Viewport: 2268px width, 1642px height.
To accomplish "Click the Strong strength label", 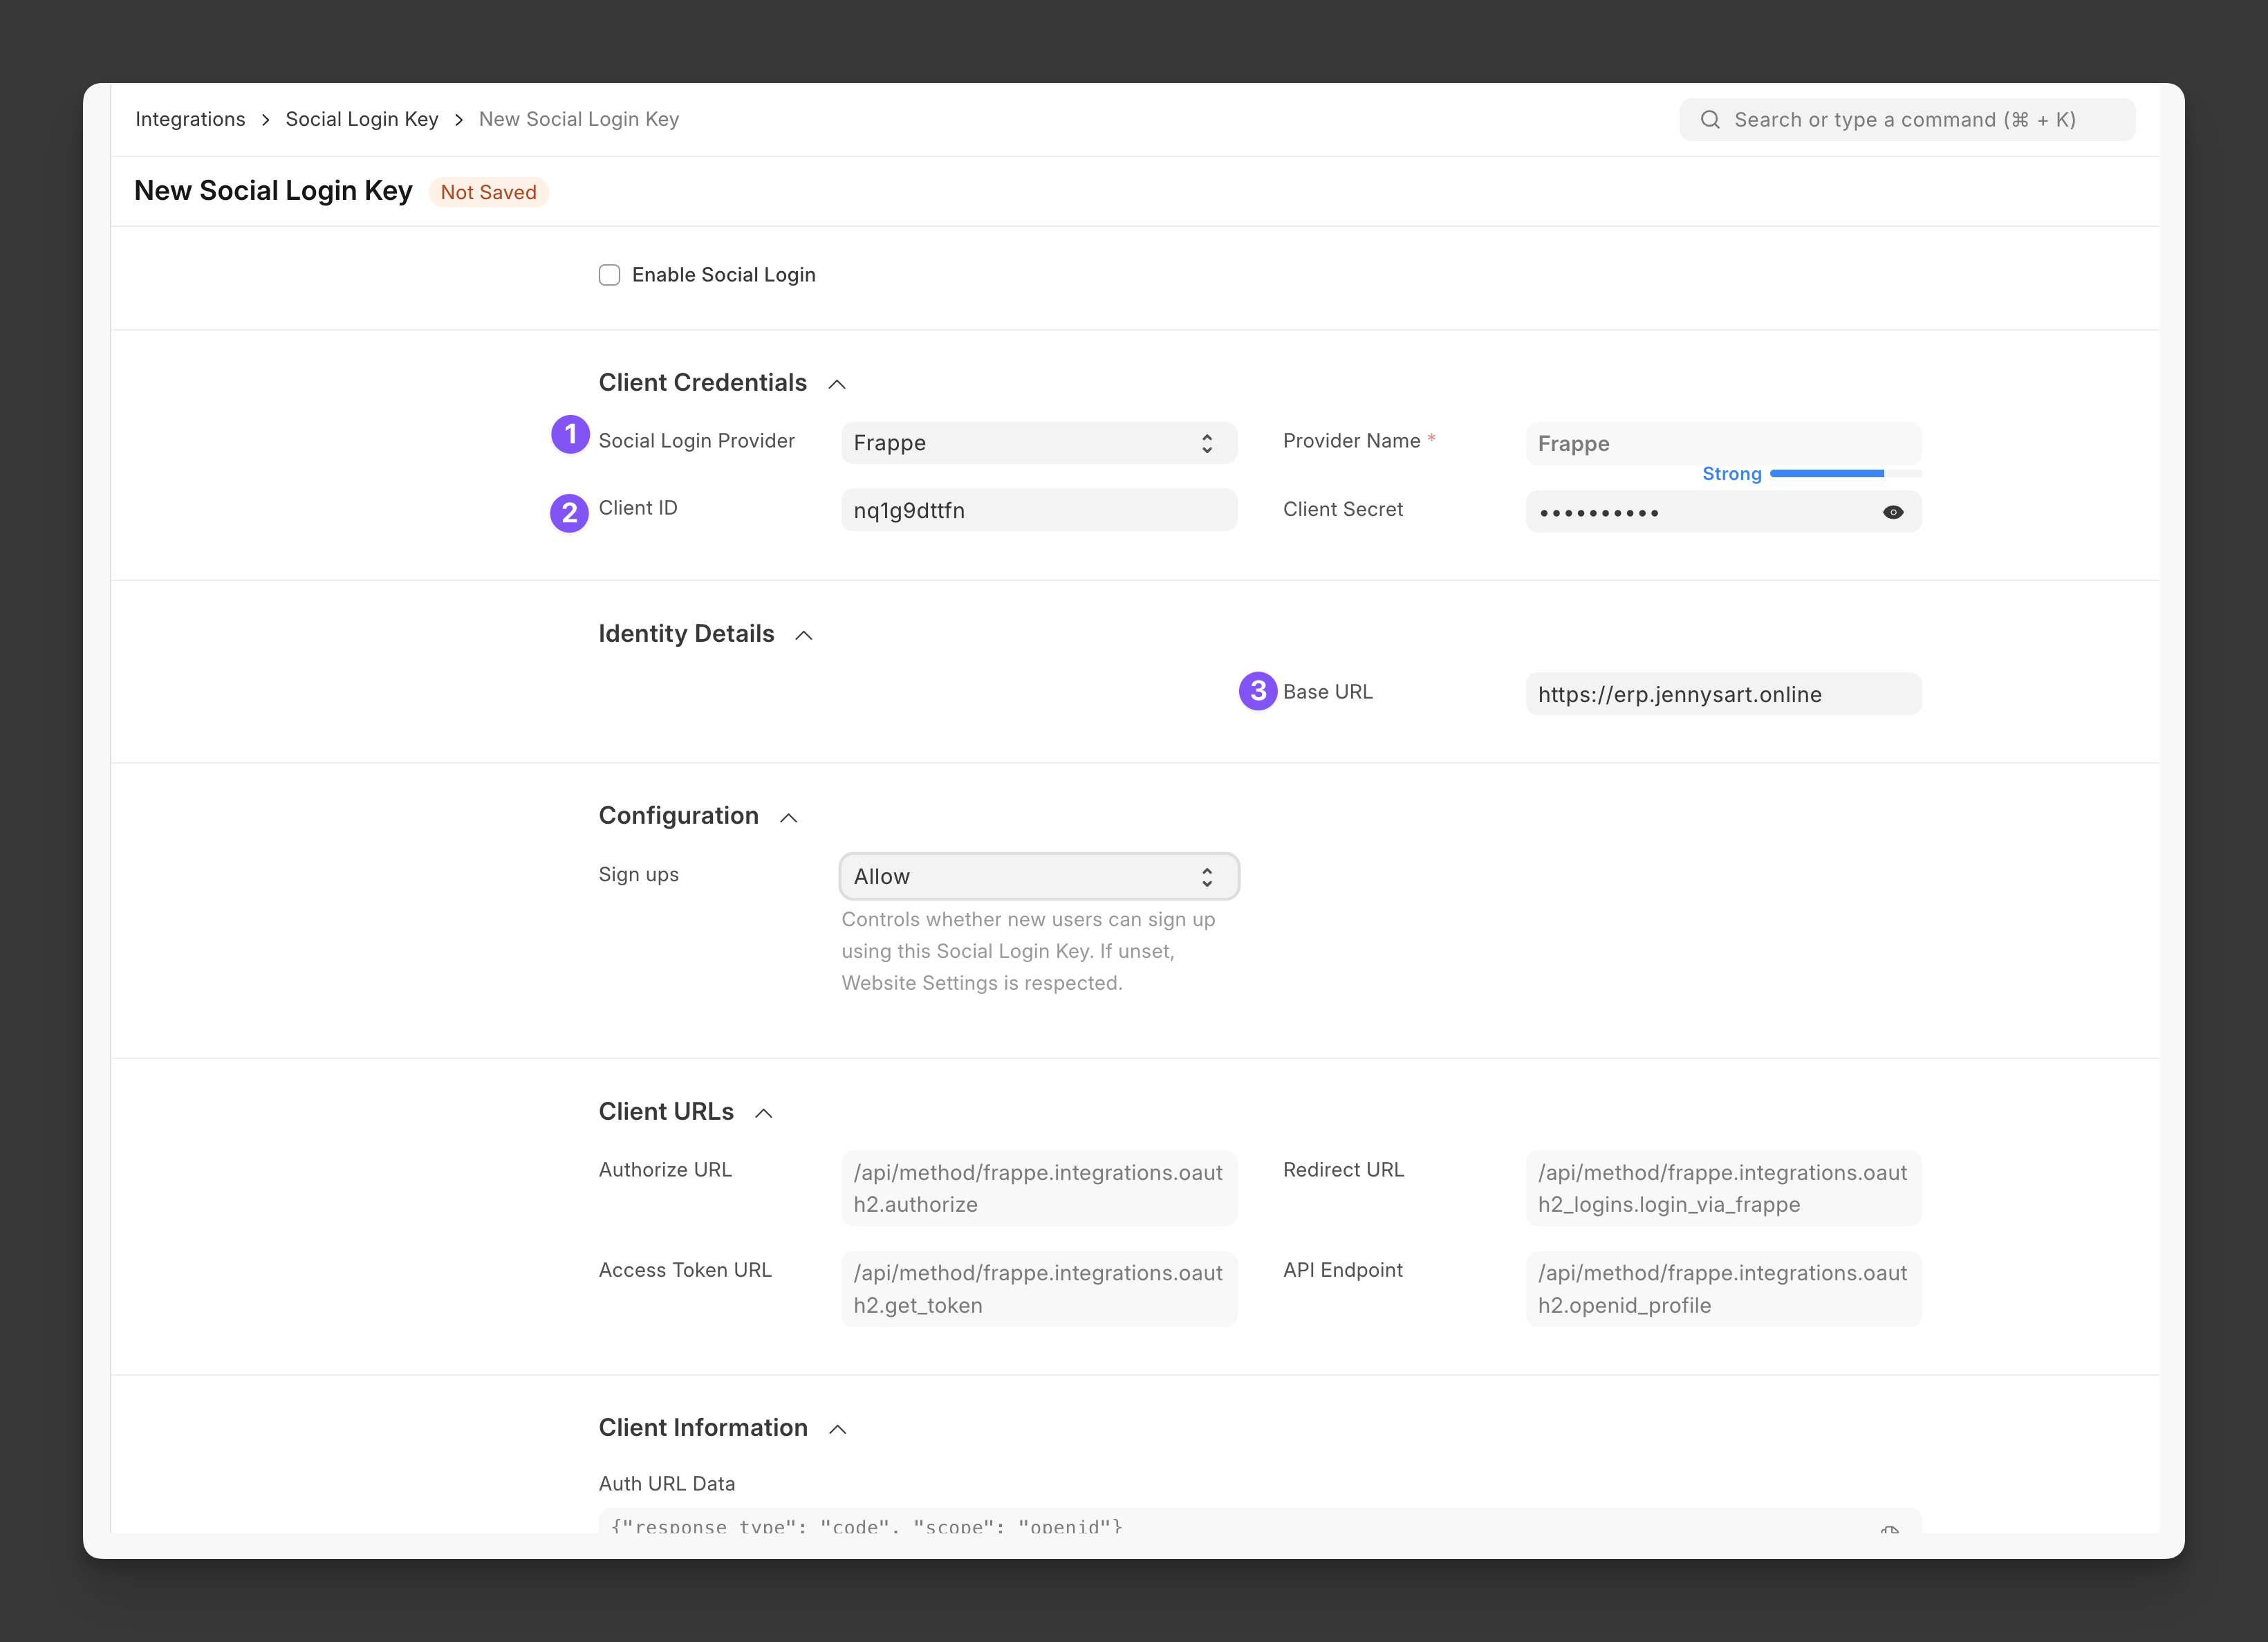I will click(1731, 474).
